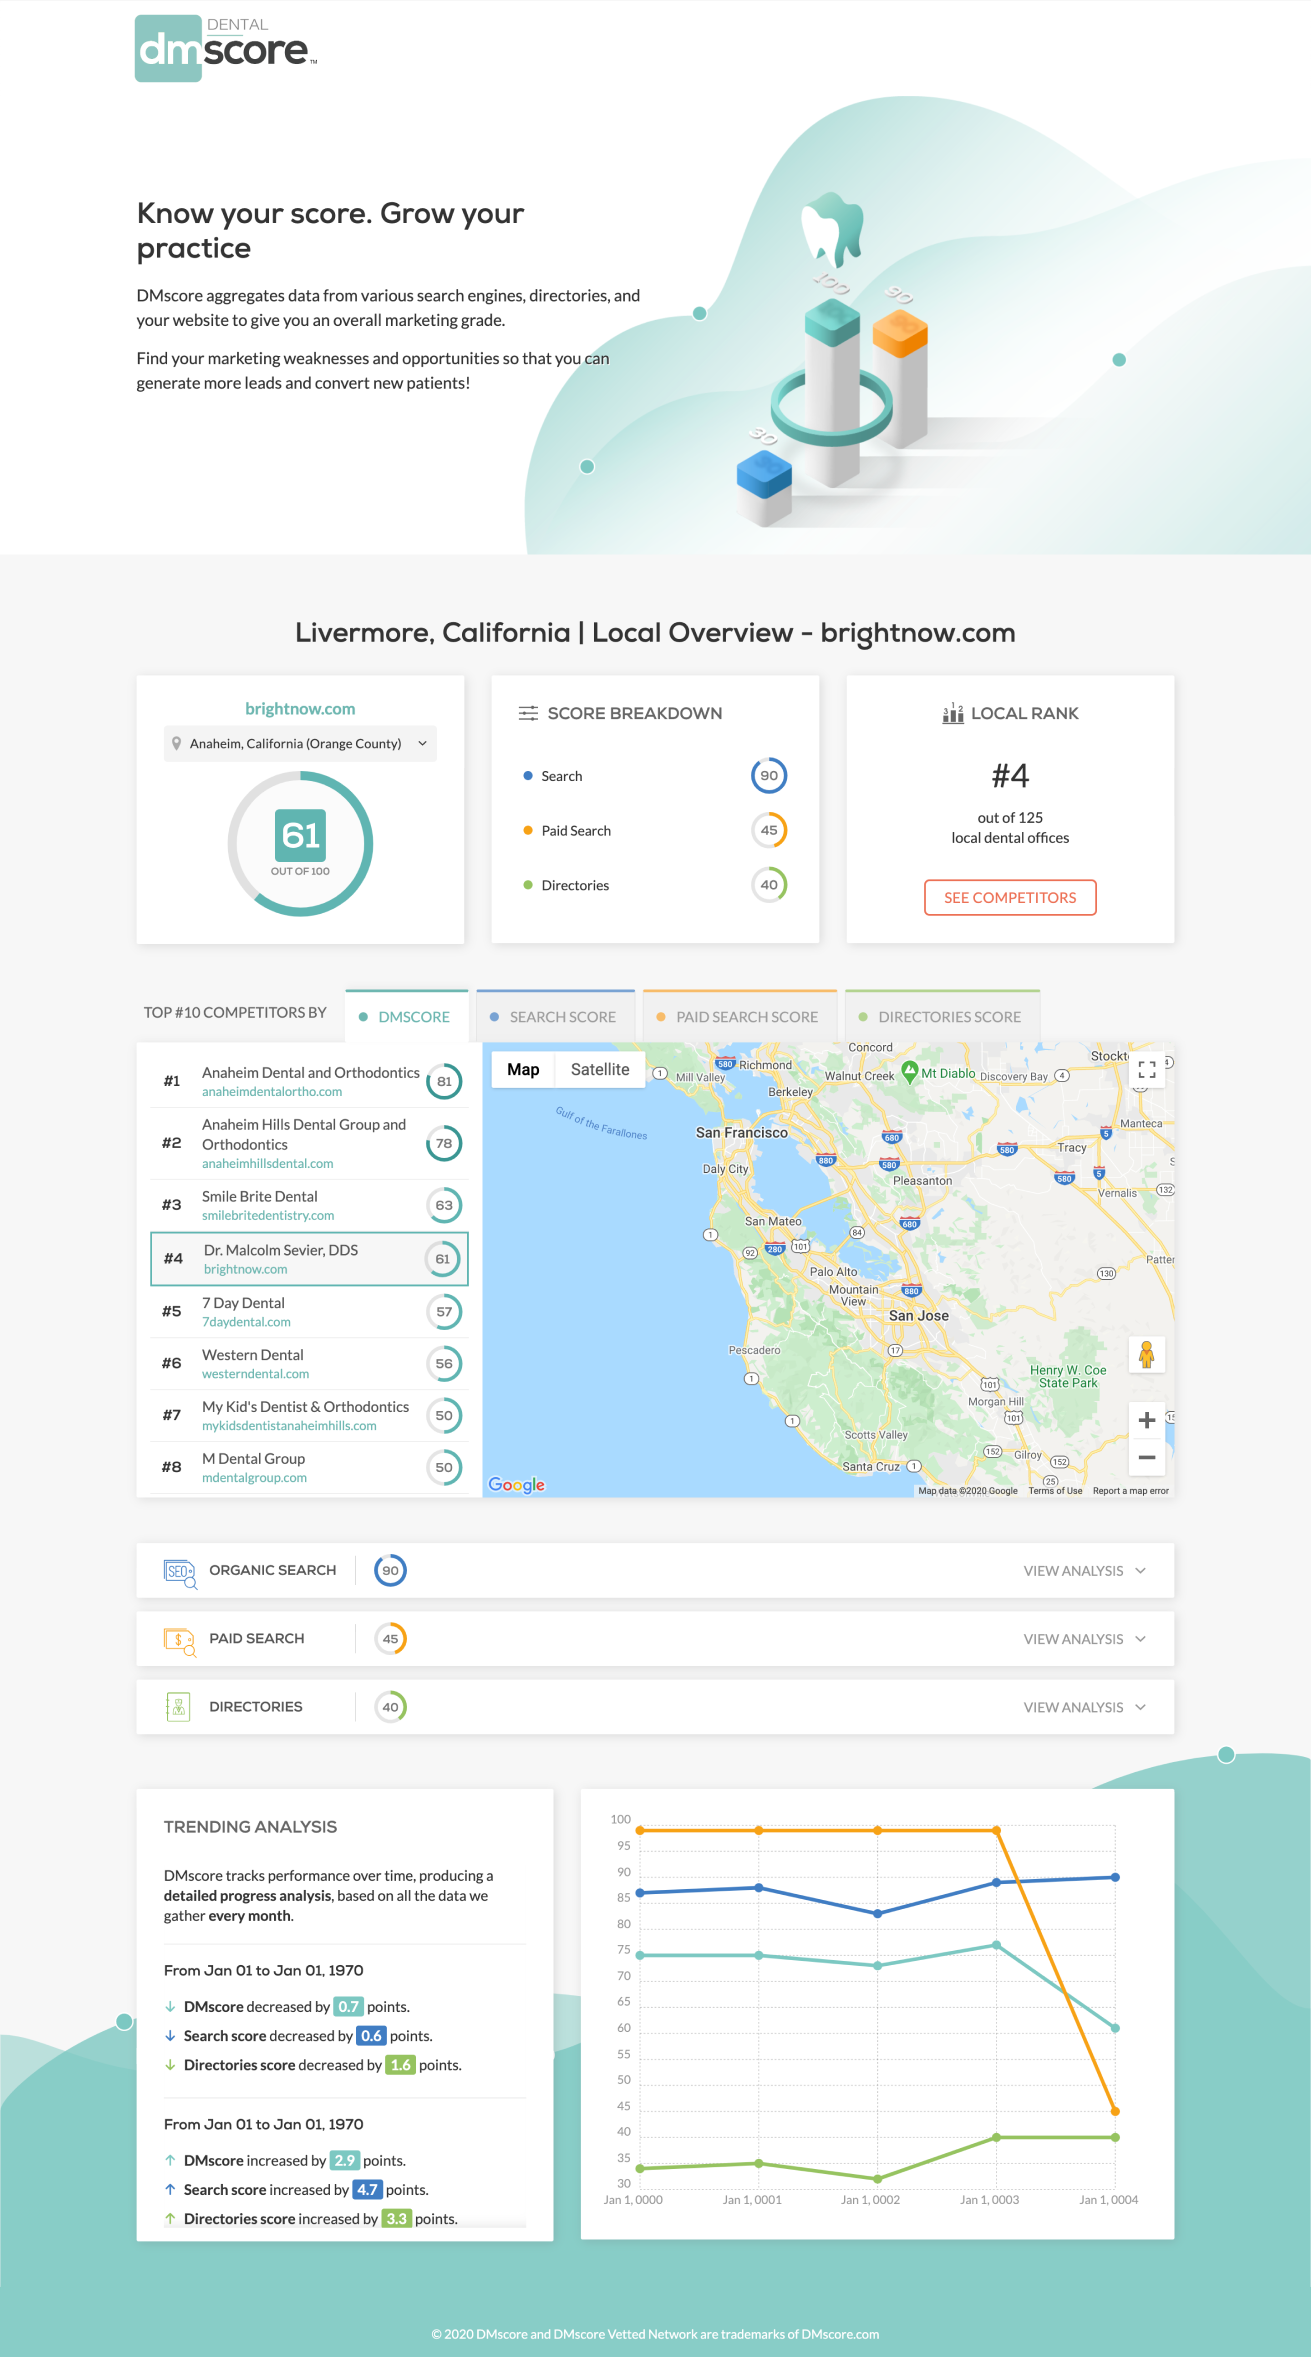The height and width of the screenshot is (2357, 1311).
Task: Click the Organic Search SEO icon
Action: 180,1572
